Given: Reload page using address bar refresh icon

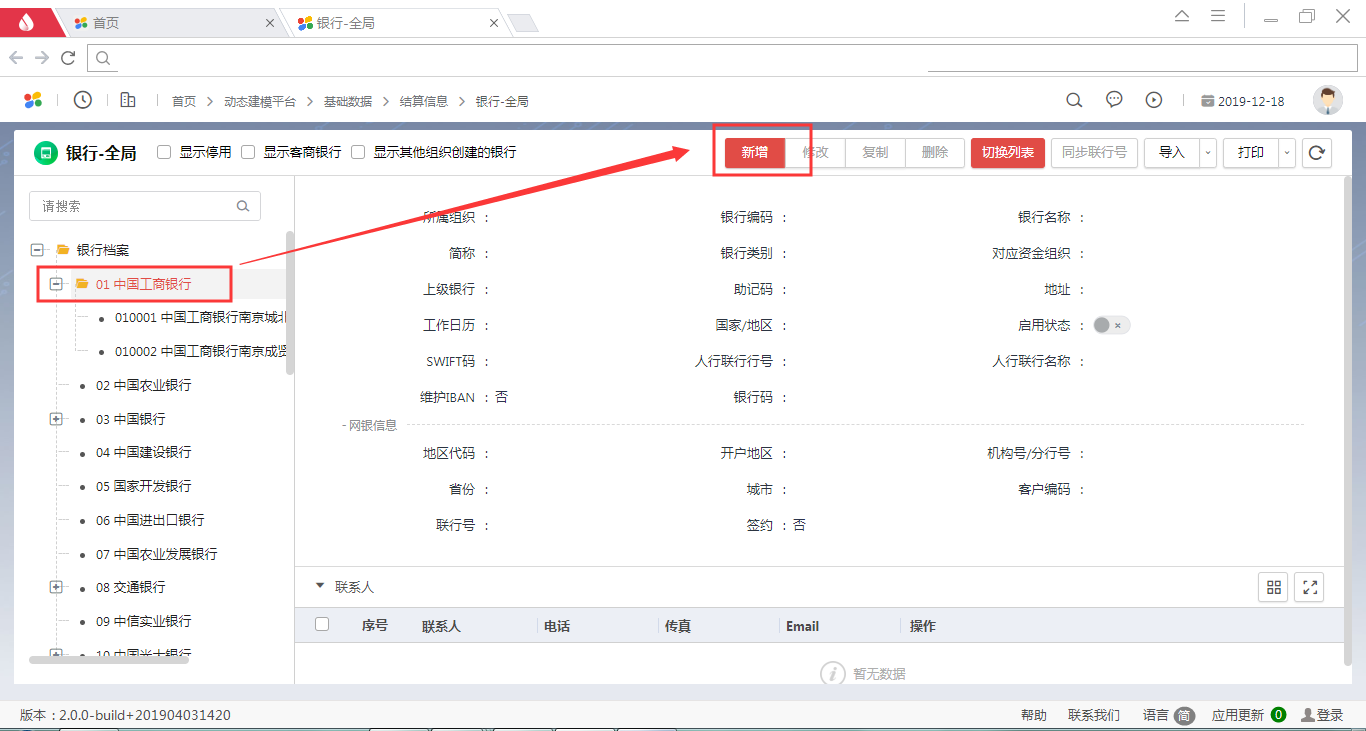Looking at the screenshot, I should tap(68, 58).
